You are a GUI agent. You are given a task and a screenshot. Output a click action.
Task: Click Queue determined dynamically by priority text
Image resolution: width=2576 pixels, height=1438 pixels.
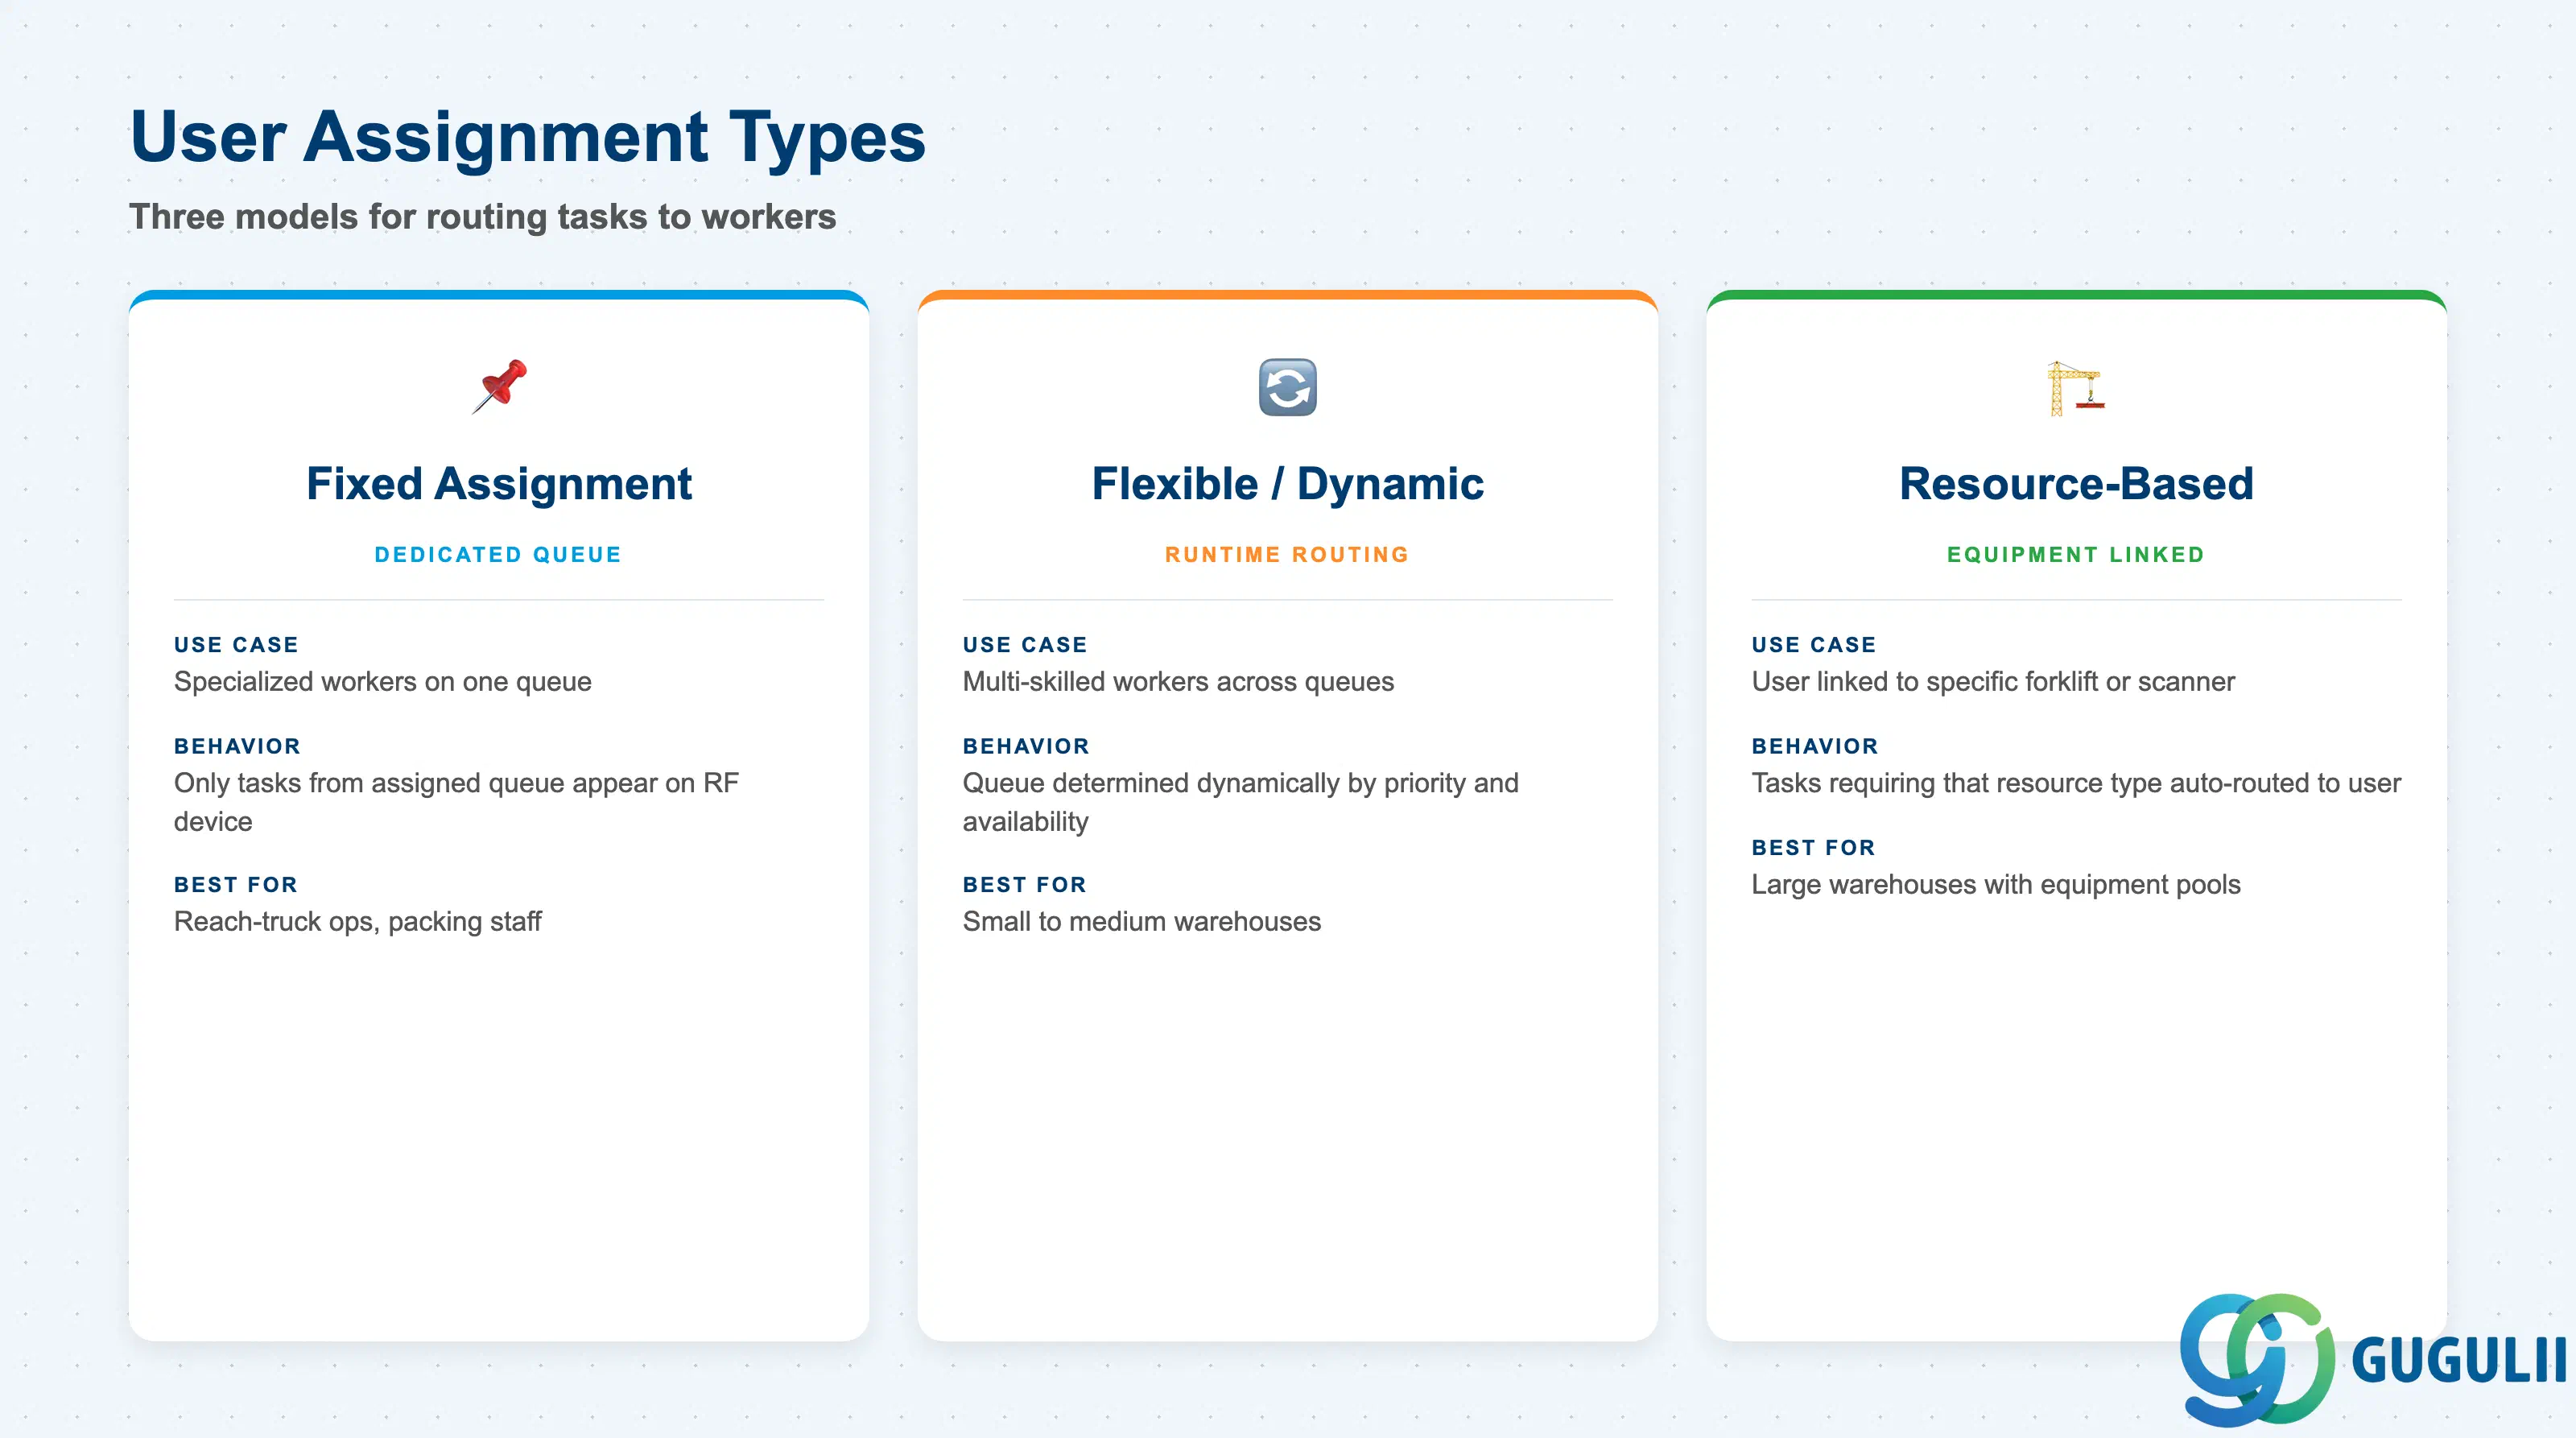pos(1241,802)
